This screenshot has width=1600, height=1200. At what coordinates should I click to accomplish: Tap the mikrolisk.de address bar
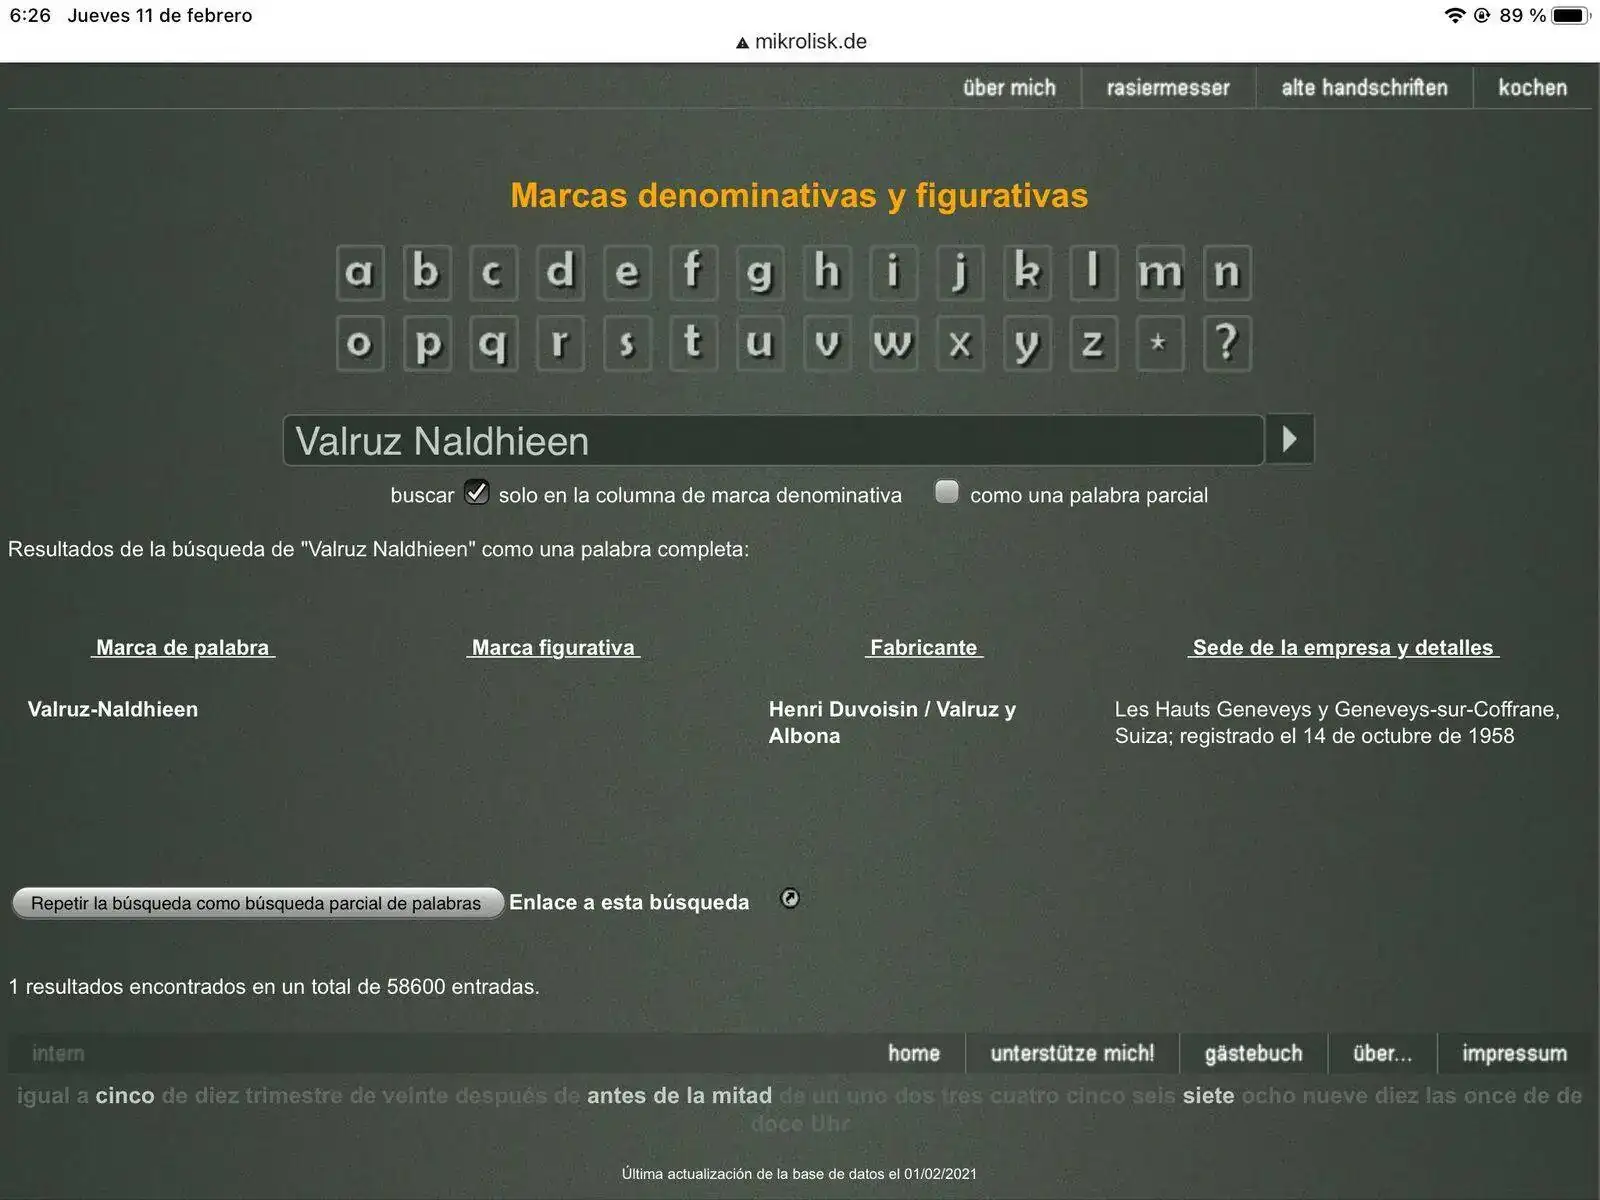tap(801, 42)
